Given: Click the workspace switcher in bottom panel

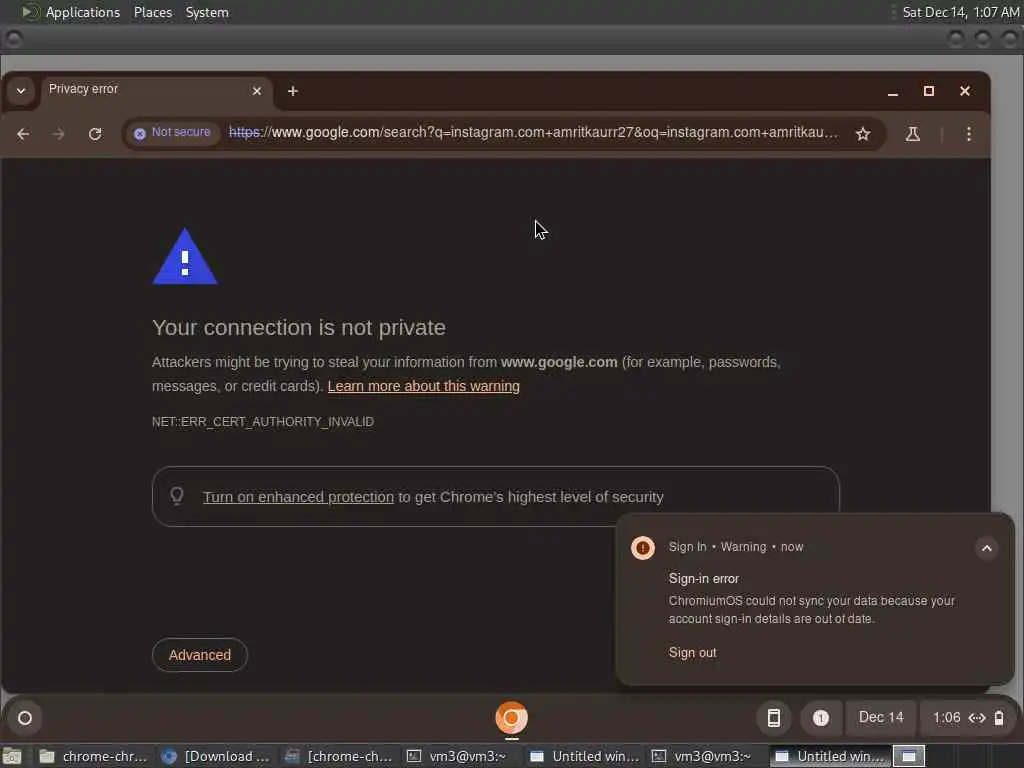Looking at the screenshot, I should (909, 756).
